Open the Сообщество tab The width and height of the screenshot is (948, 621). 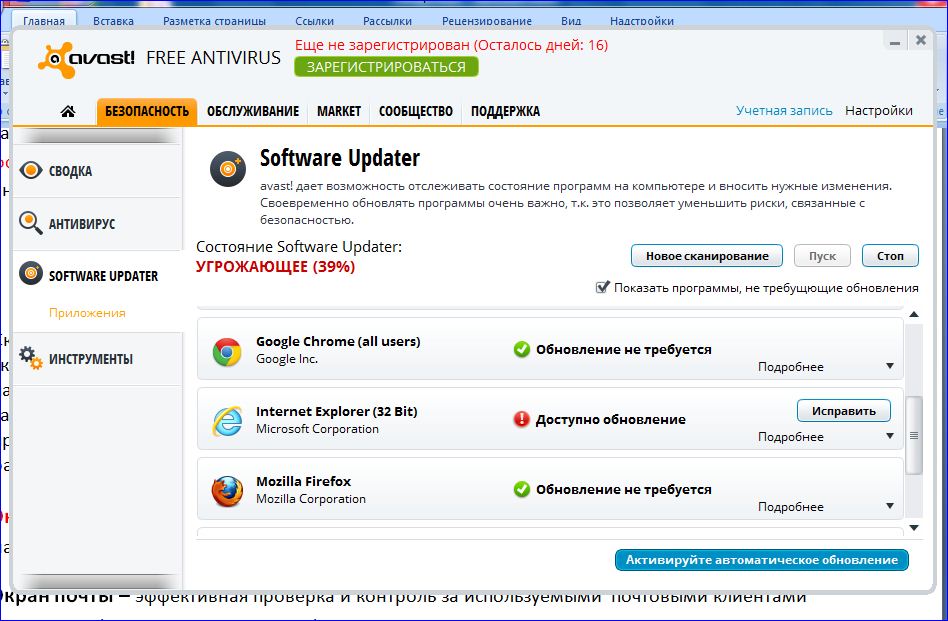coord(415,112)
